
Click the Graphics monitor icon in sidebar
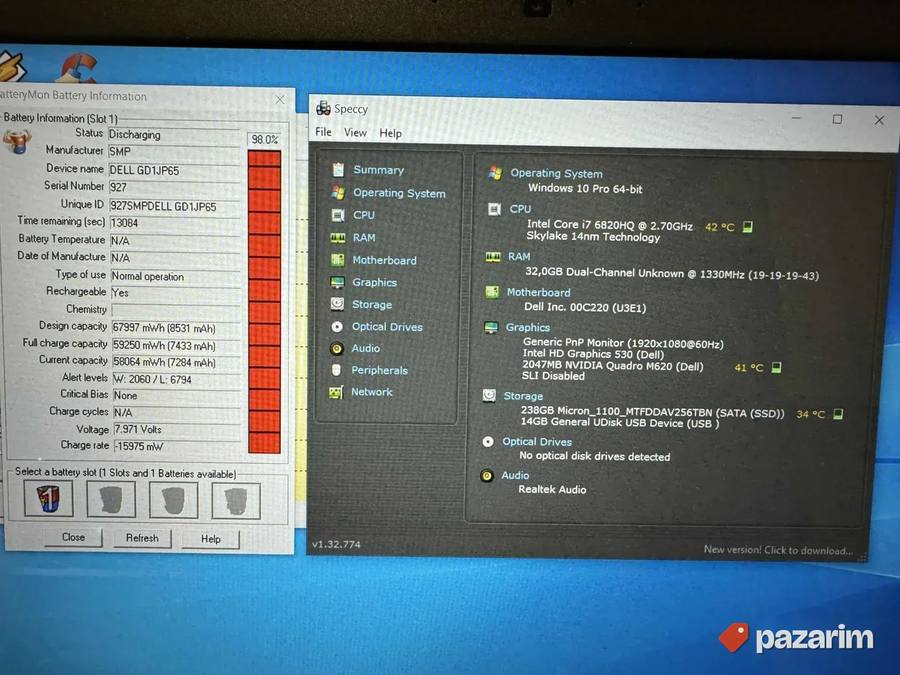click(x=337, y=282)
